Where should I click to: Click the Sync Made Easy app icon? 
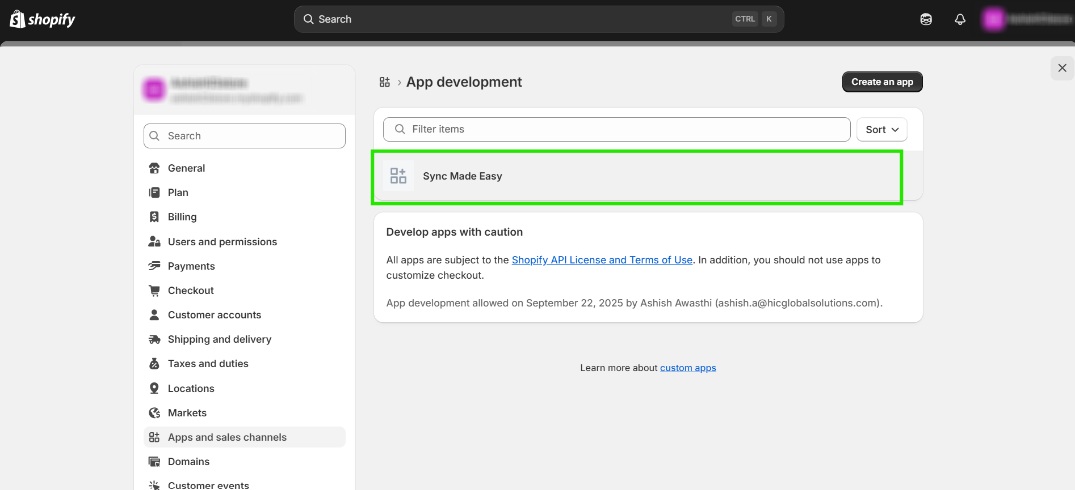tap(398, 176)
